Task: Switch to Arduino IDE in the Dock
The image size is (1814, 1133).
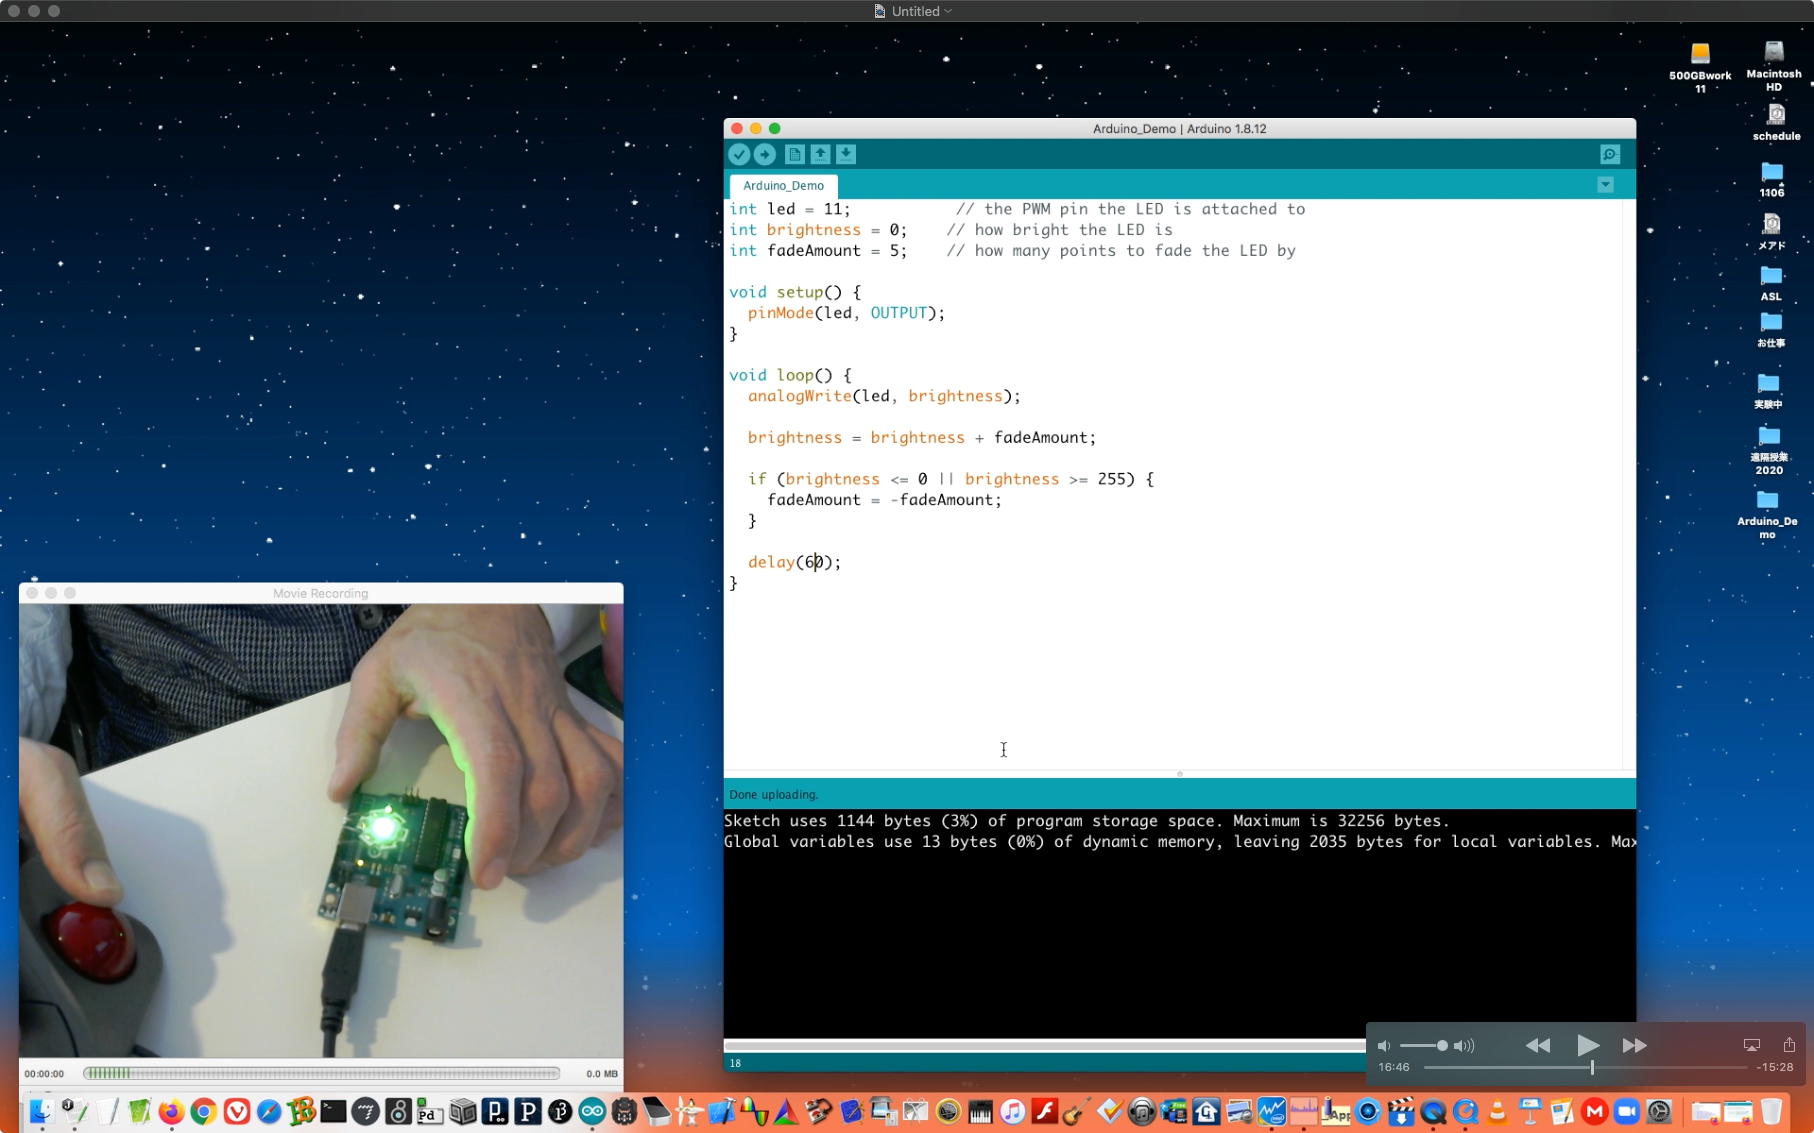Action: (592, 1111)
